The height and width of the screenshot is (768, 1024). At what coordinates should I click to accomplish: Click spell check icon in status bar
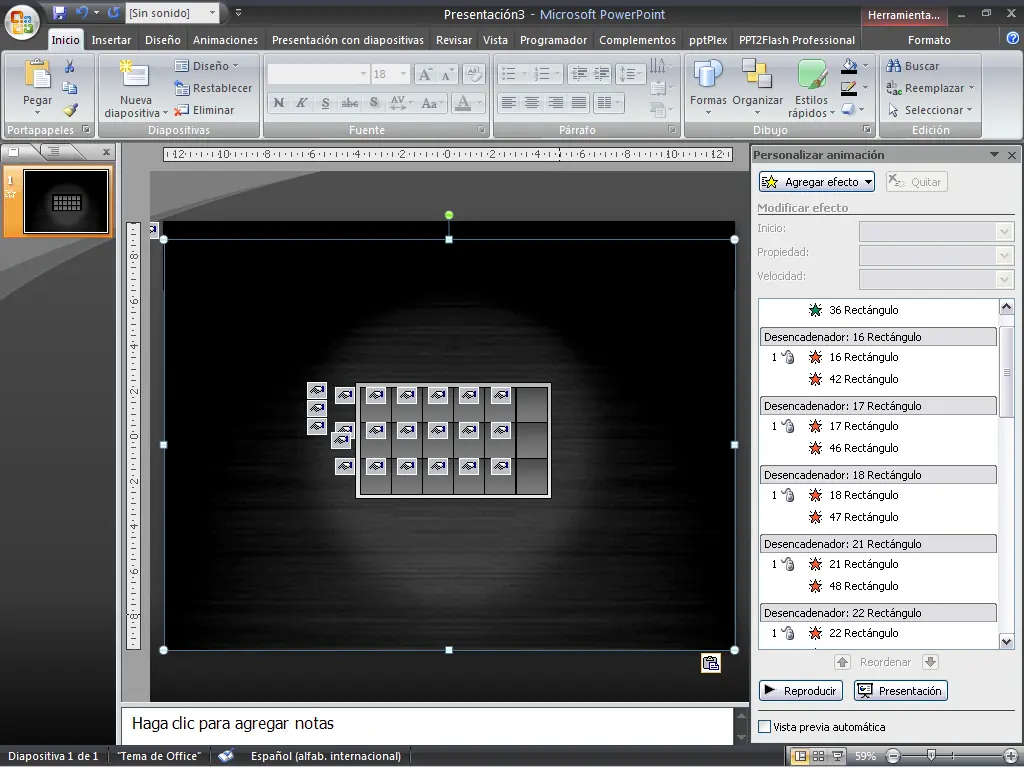(226, 756)
